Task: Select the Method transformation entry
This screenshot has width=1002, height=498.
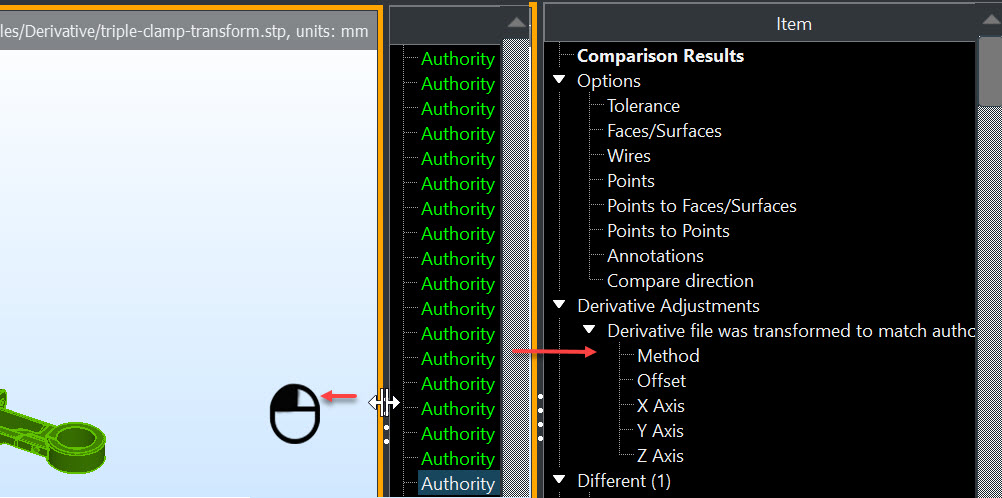Action: pyautogui.click(x=668, y=356)
